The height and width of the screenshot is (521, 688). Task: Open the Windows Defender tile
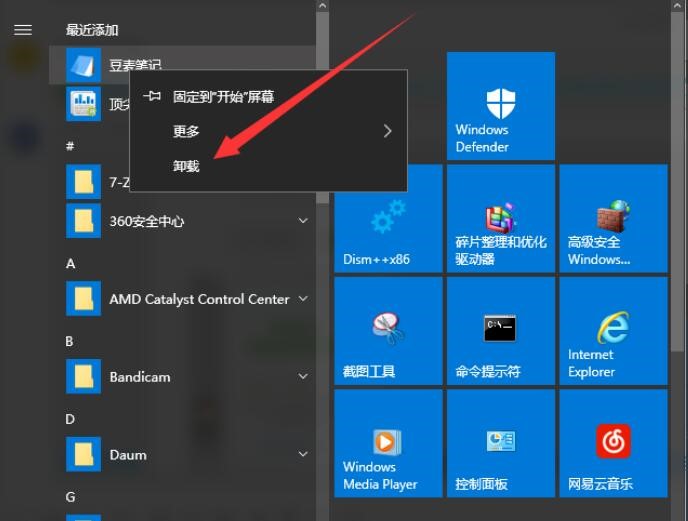(501, 106)
